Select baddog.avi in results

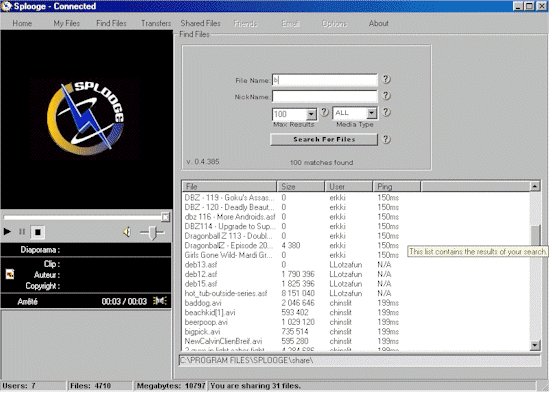203,303
